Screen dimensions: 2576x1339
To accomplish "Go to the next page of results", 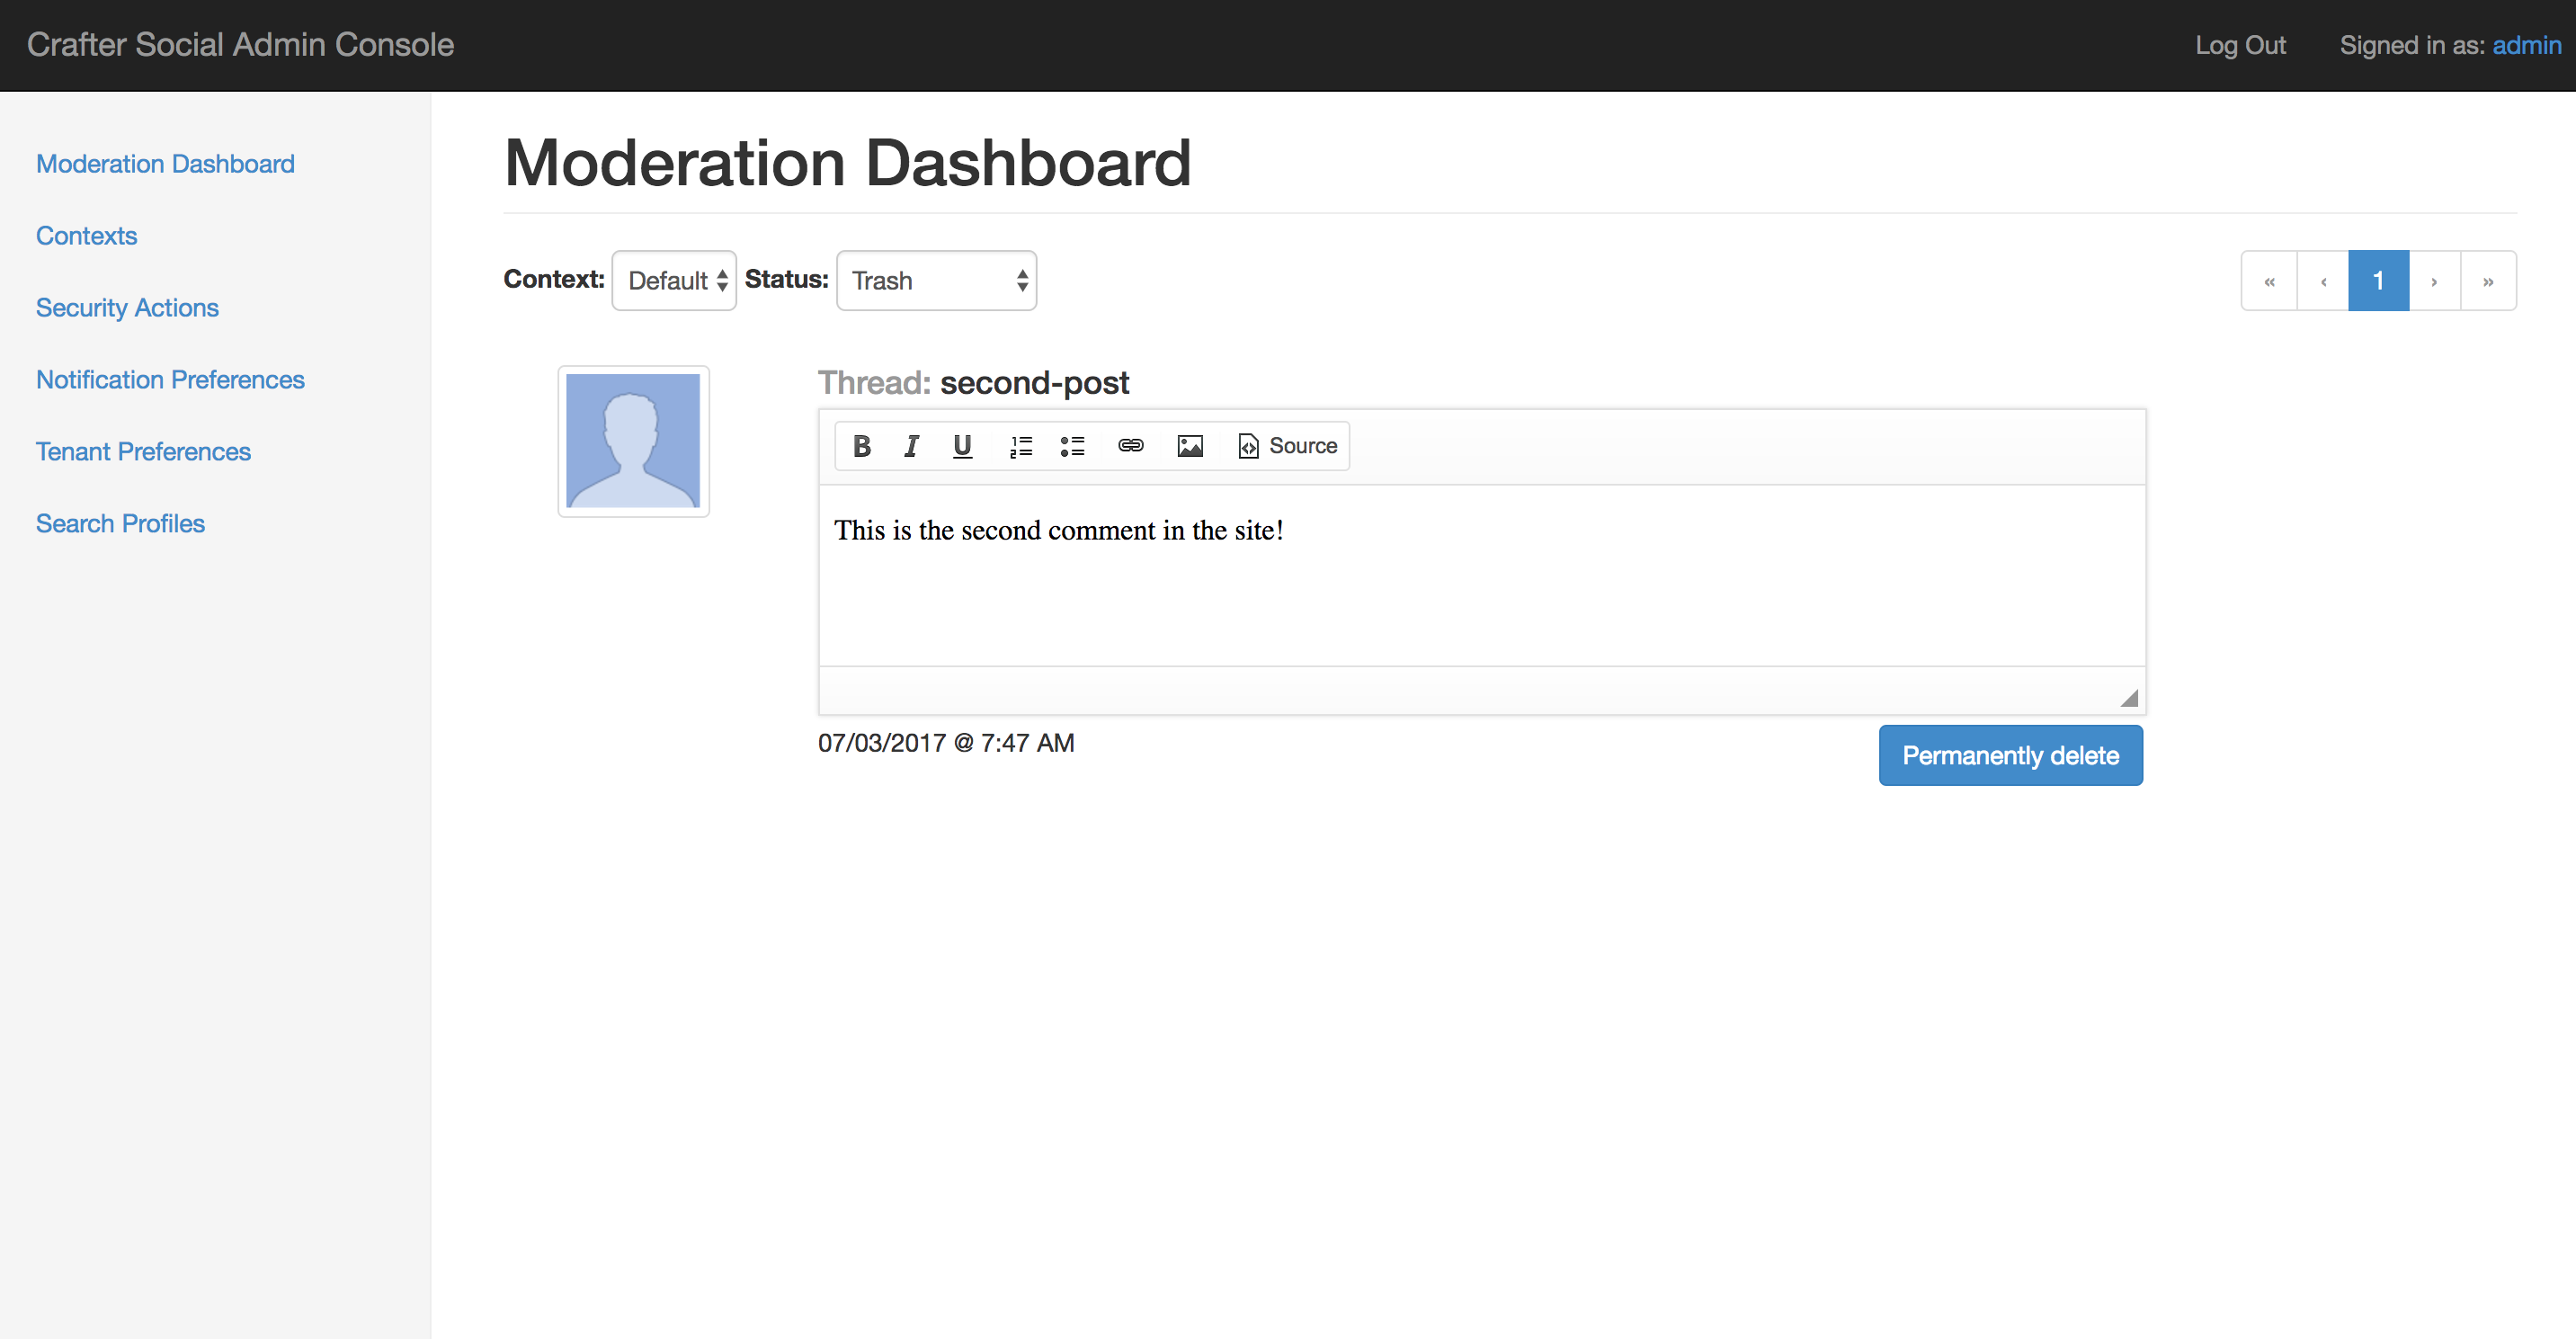I will pyautogui.click(x=2435, y=281).
